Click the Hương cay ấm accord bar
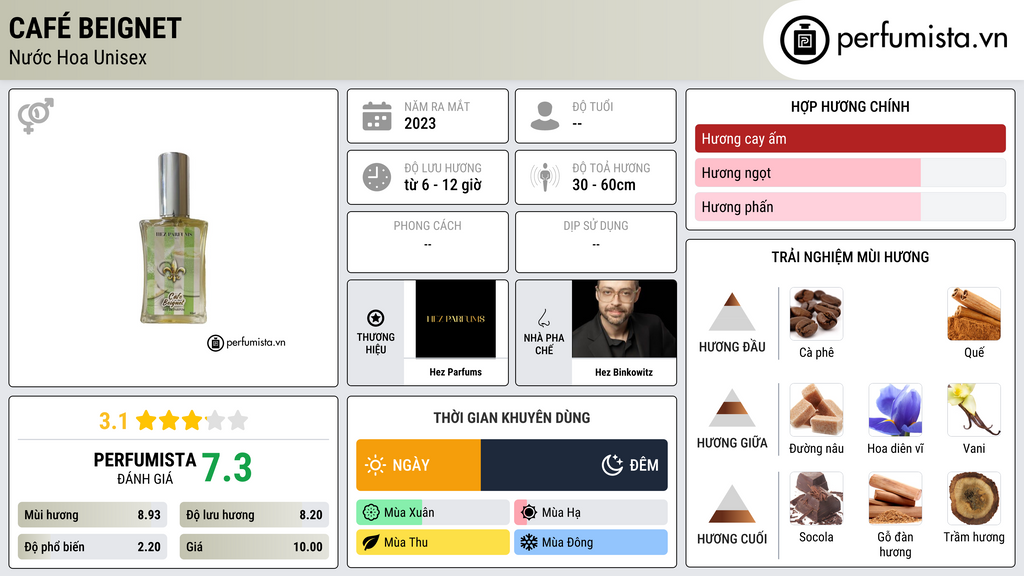This screenshot has width=1024, height=576. pos(850,138)
